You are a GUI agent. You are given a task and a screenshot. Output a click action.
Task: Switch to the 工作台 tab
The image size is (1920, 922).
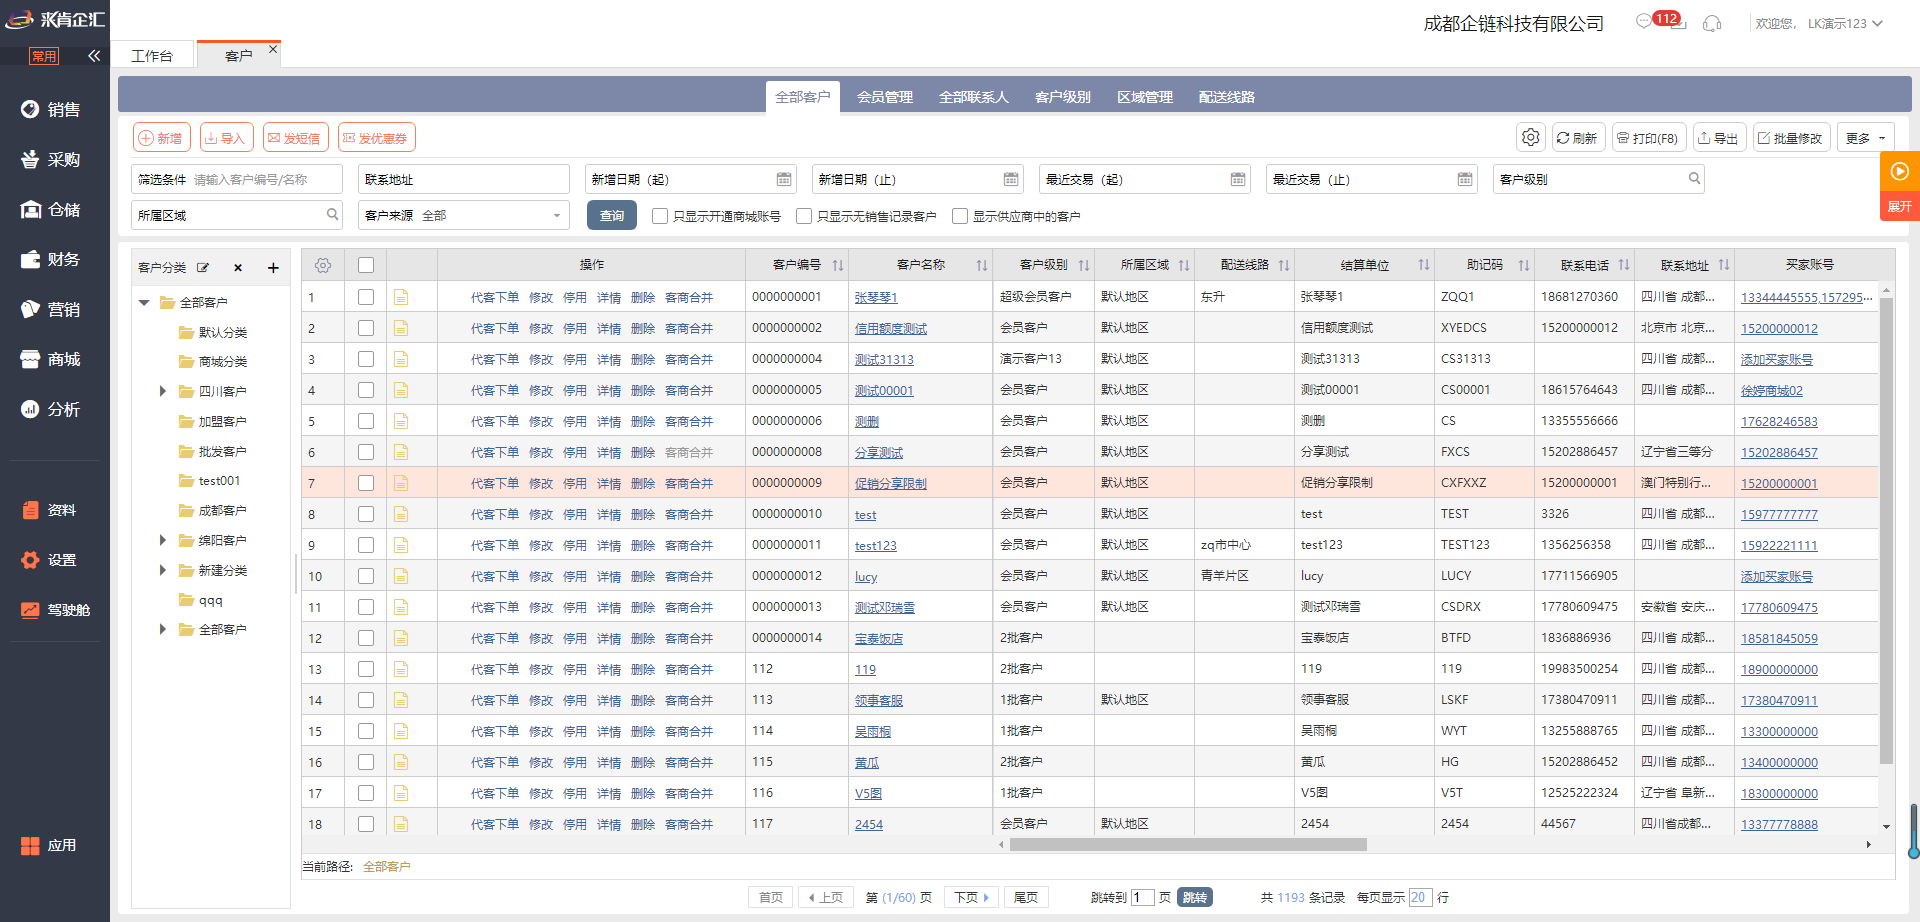[x=152, y=56]
